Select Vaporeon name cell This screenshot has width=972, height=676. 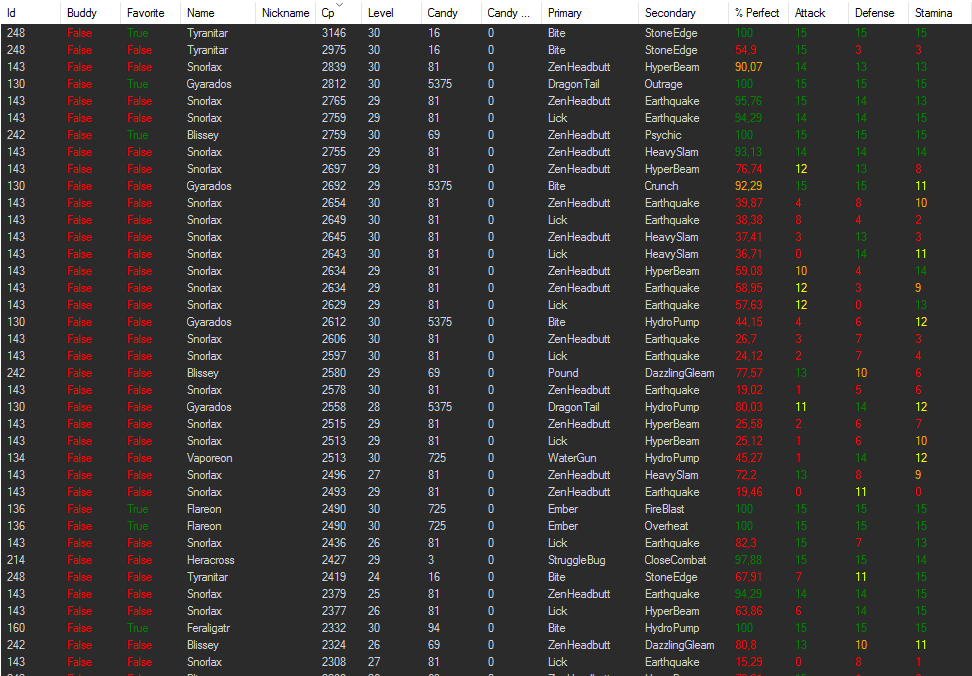tap(210, 458)
